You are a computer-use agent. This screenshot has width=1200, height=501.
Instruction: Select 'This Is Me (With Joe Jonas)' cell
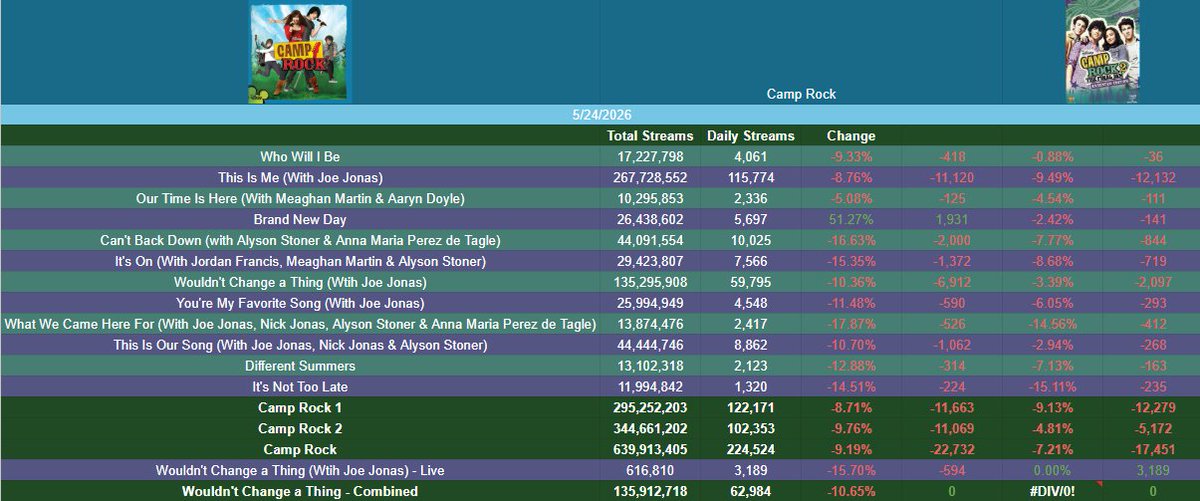300,178
